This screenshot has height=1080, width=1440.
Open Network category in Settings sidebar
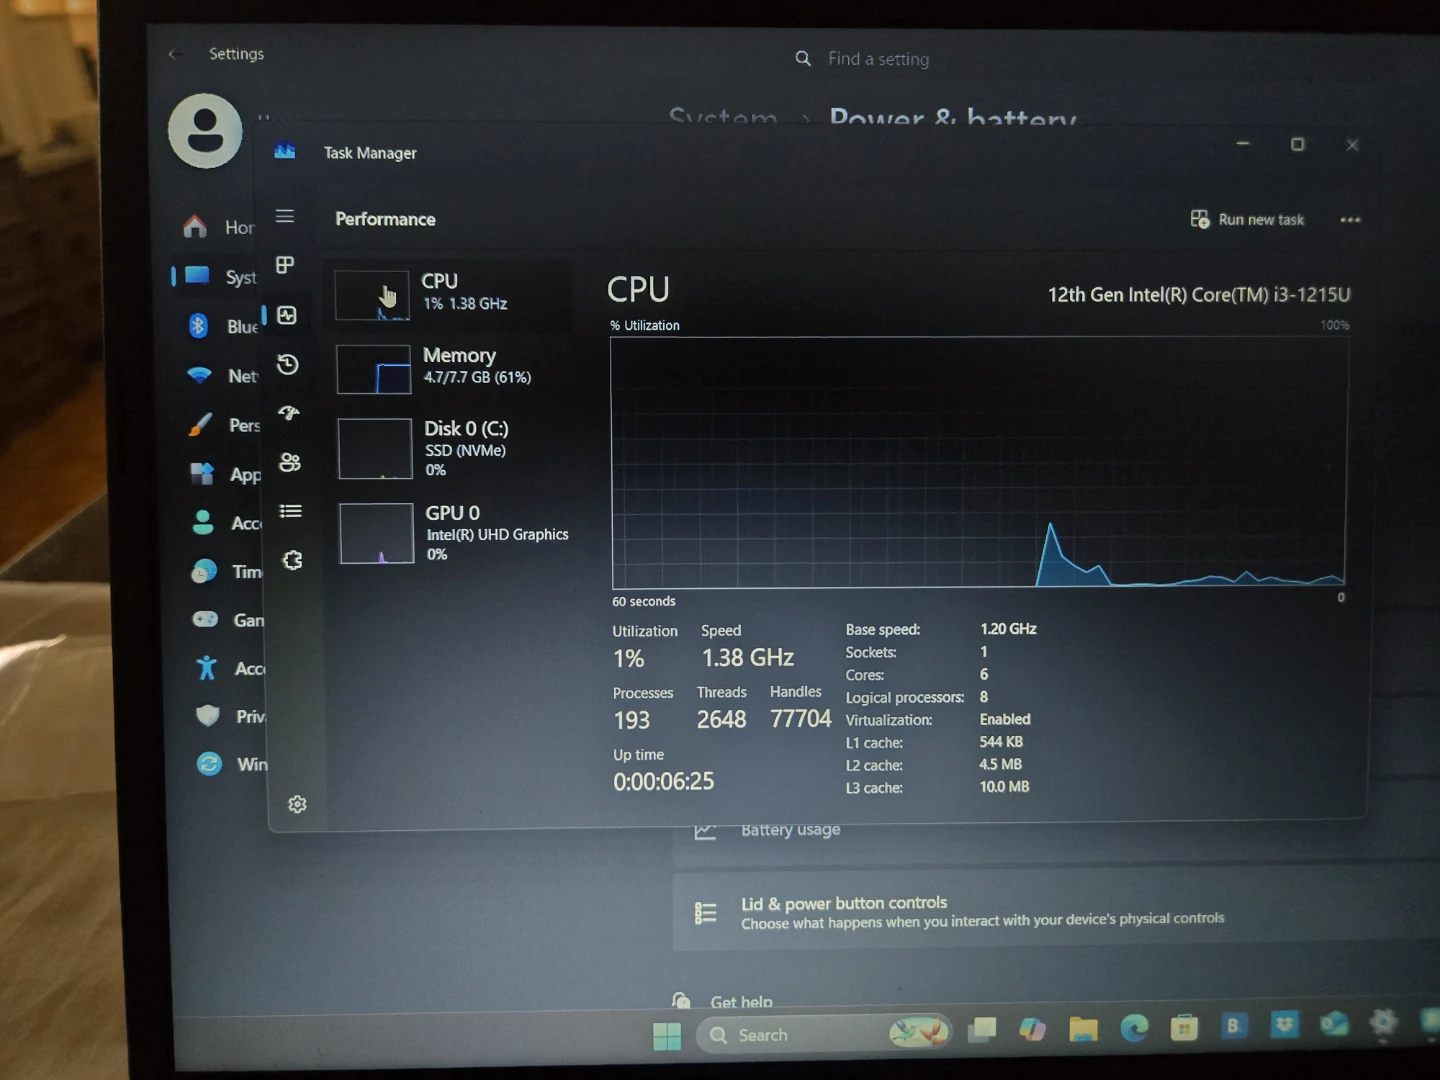pos(221,376)
